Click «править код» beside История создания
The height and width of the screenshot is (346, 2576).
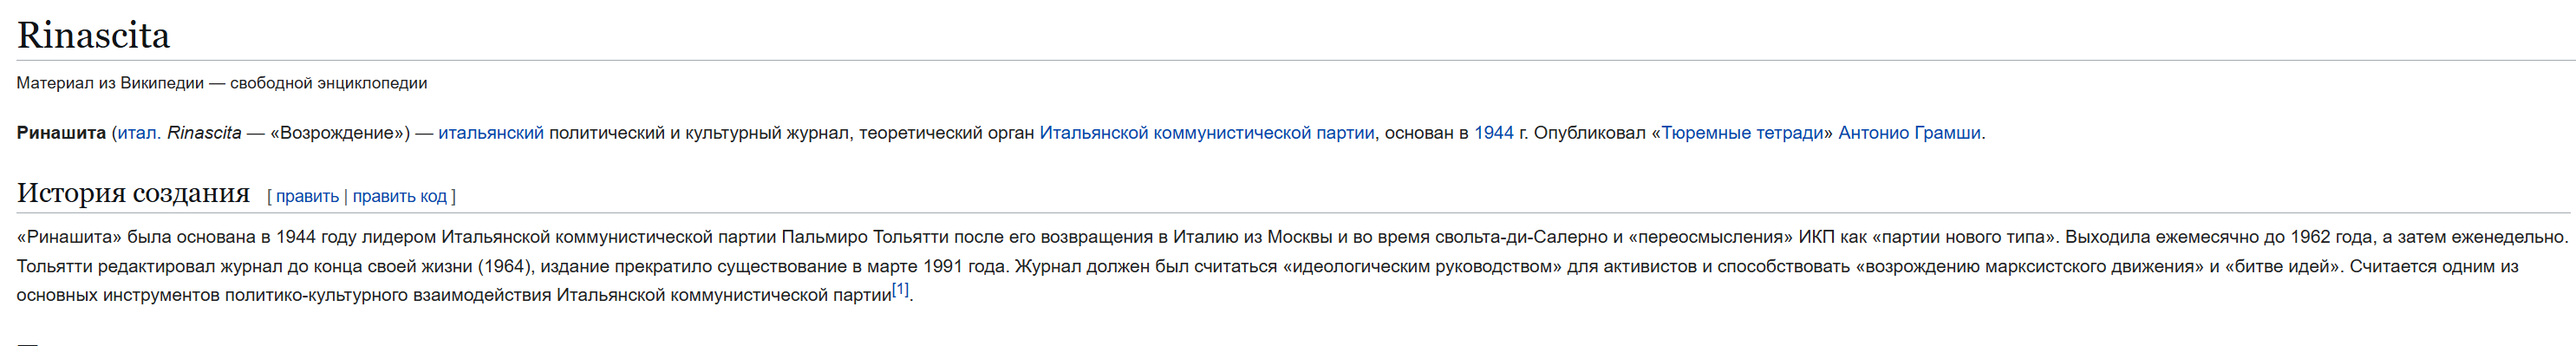coord(399,196)
